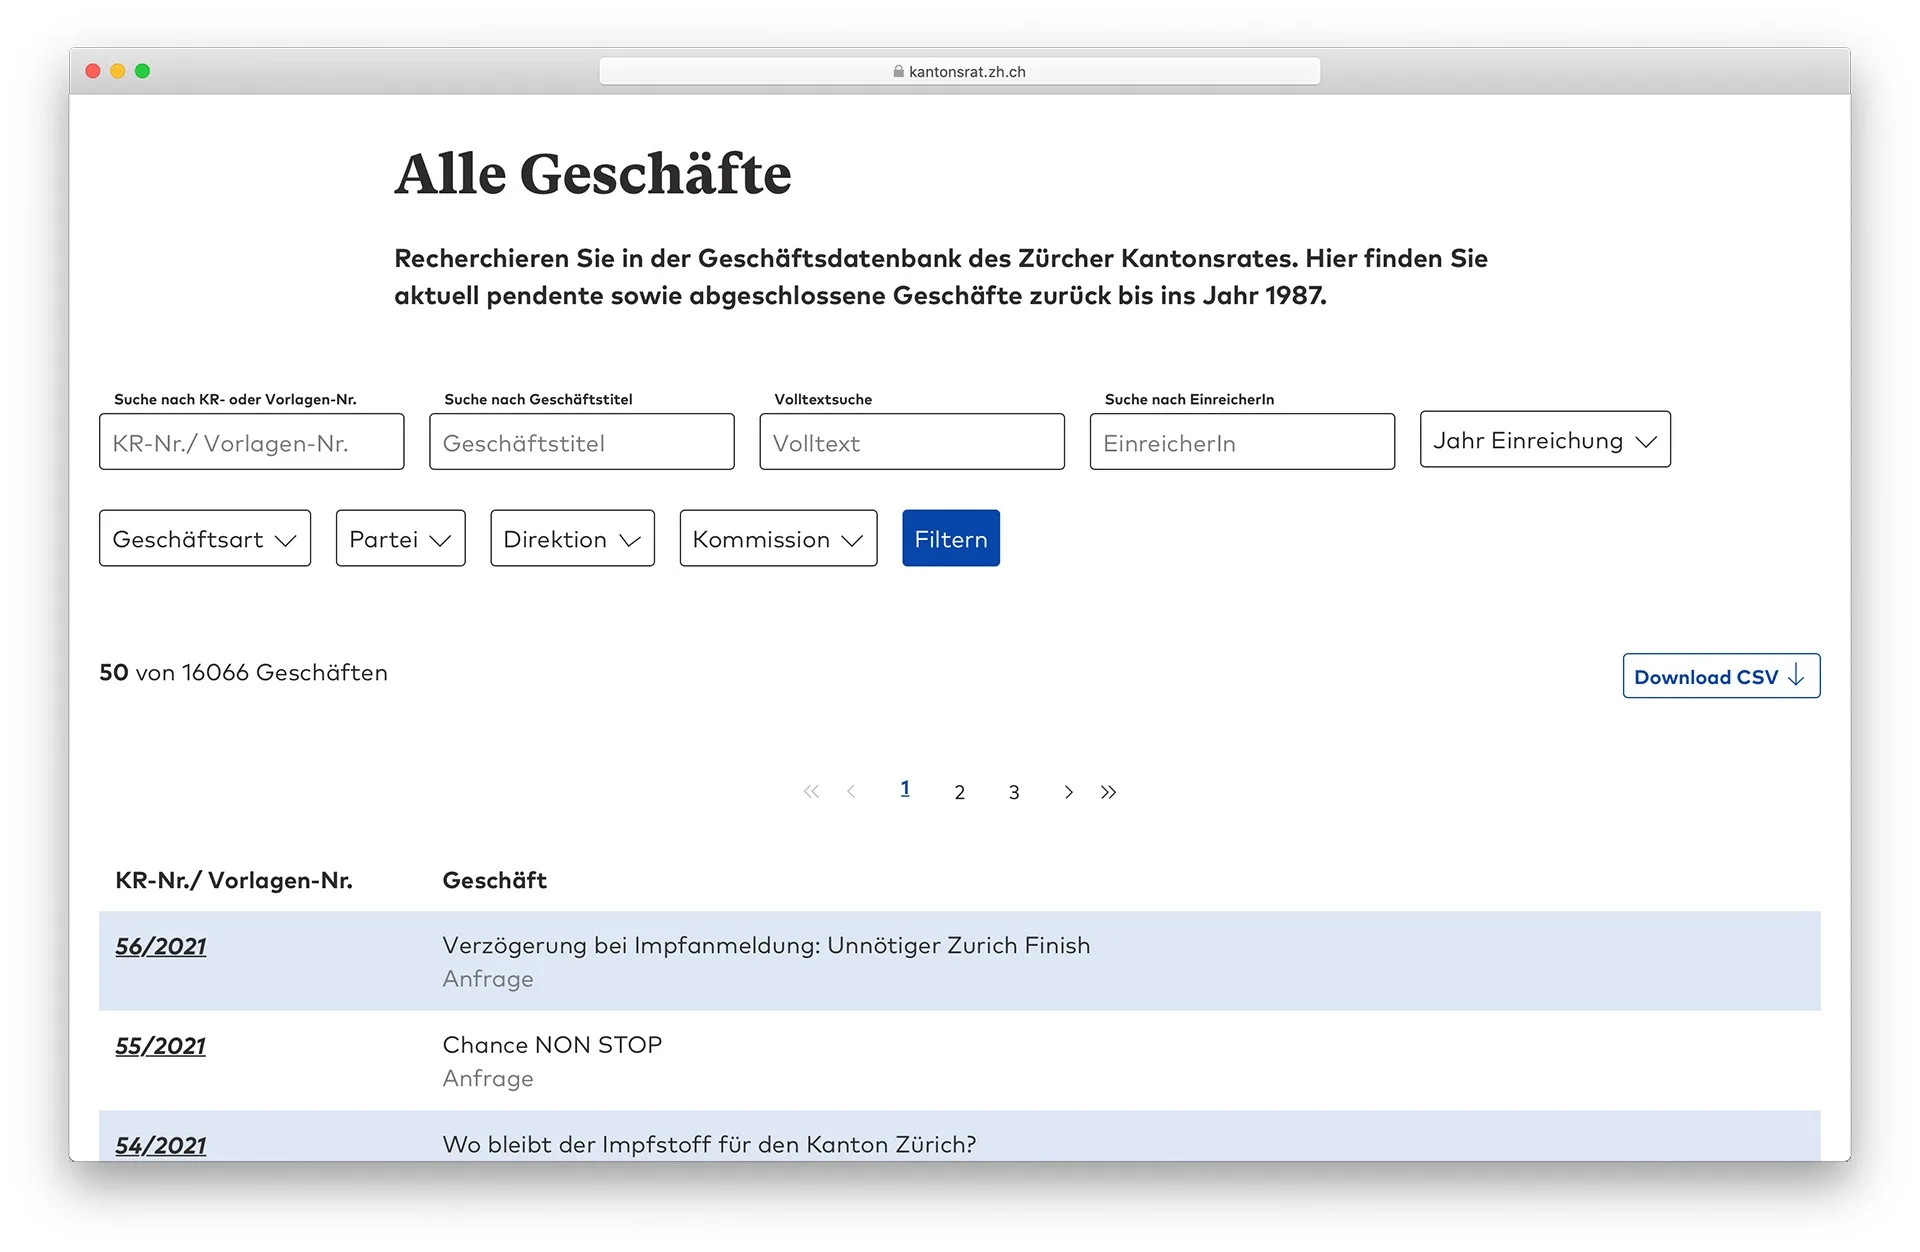Click the chevron on the Filtern-adjacent Kommission control
The width and height of the screenshot is (1920, 1252).
854,539
